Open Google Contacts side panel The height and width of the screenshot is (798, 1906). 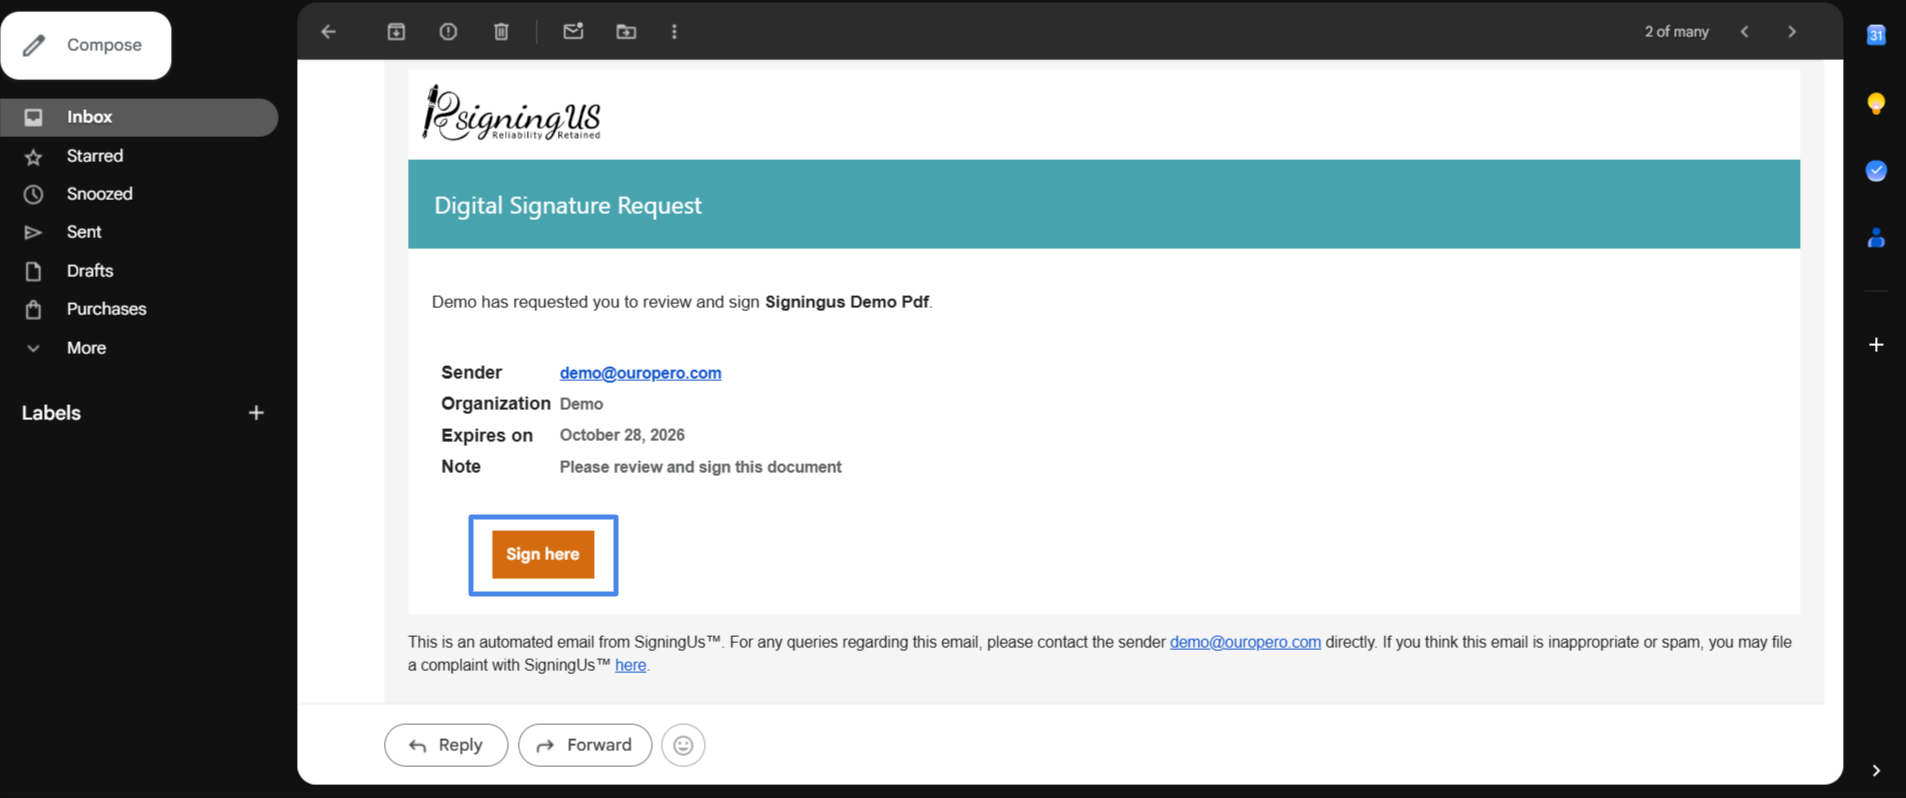click(x=1876, y=238)
